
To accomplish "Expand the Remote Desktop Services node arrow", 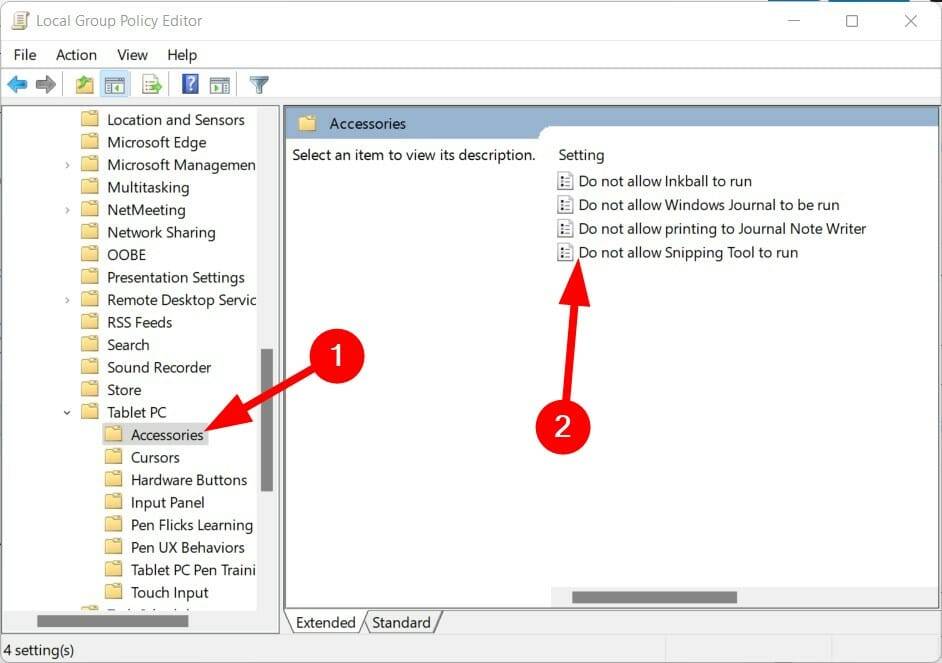I will click(67, 300).
